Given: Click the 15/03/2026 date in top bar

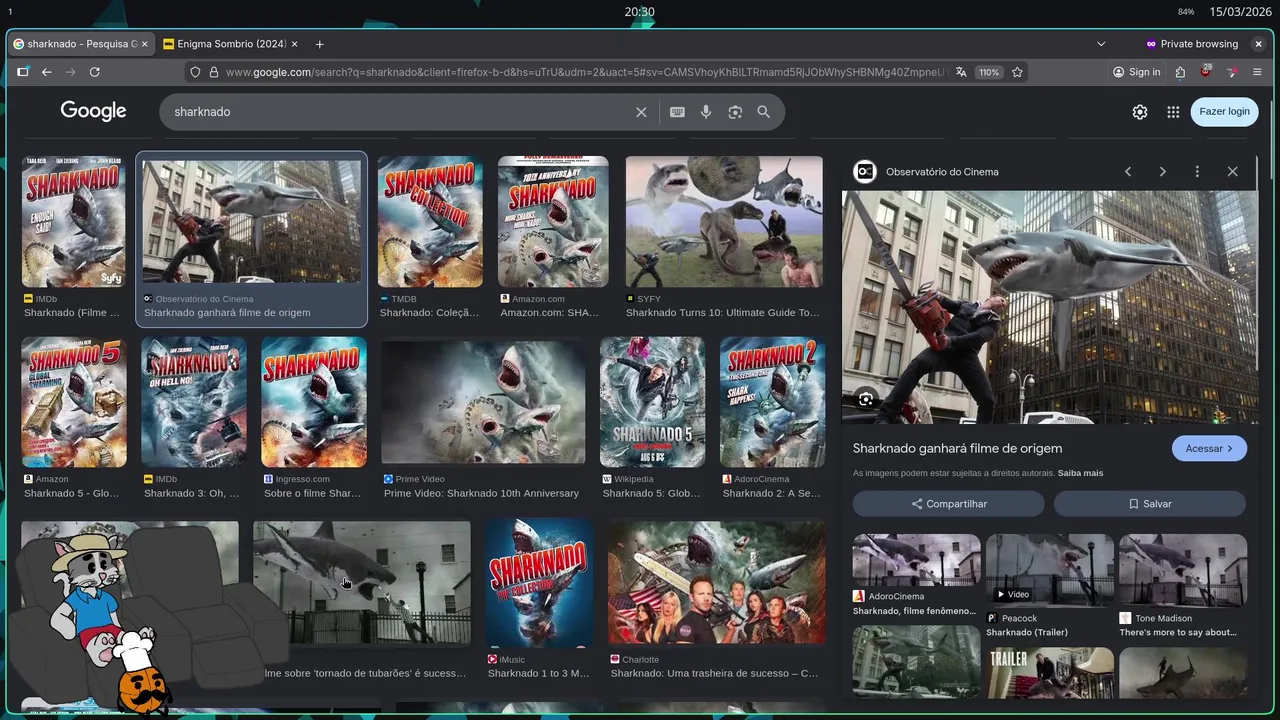Looking at the screenshot, I should (1240, 12).
